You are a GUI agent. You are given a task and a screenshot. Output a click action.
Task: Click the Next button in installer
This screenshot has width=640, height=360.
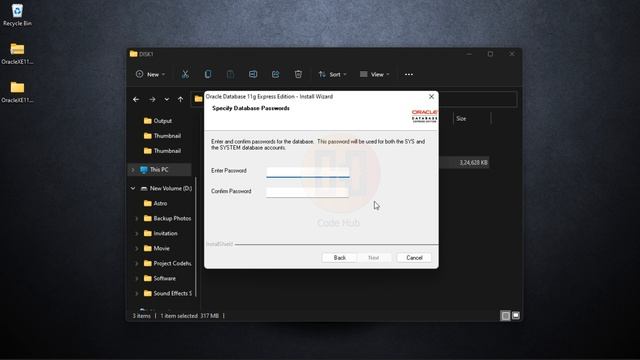point(373,258)
